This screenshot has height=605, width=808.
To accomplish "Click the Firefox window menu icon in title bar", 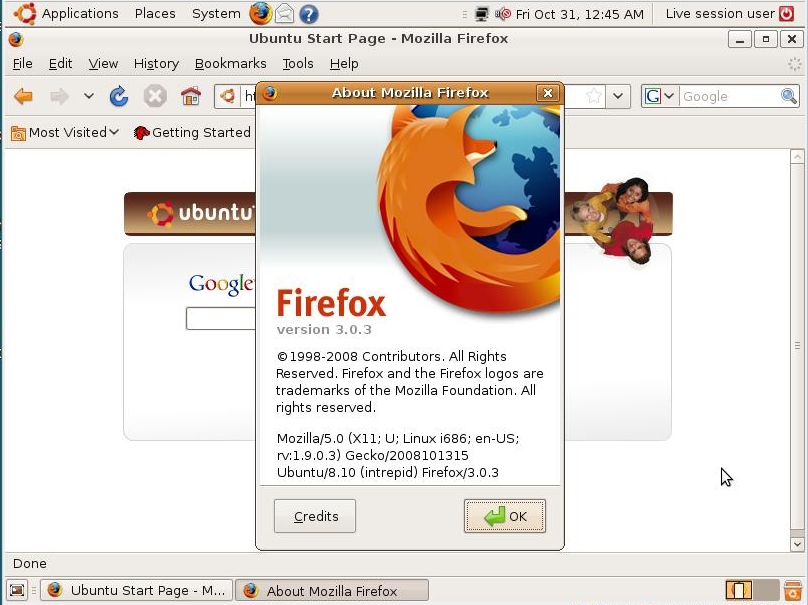I will (16, 39).
